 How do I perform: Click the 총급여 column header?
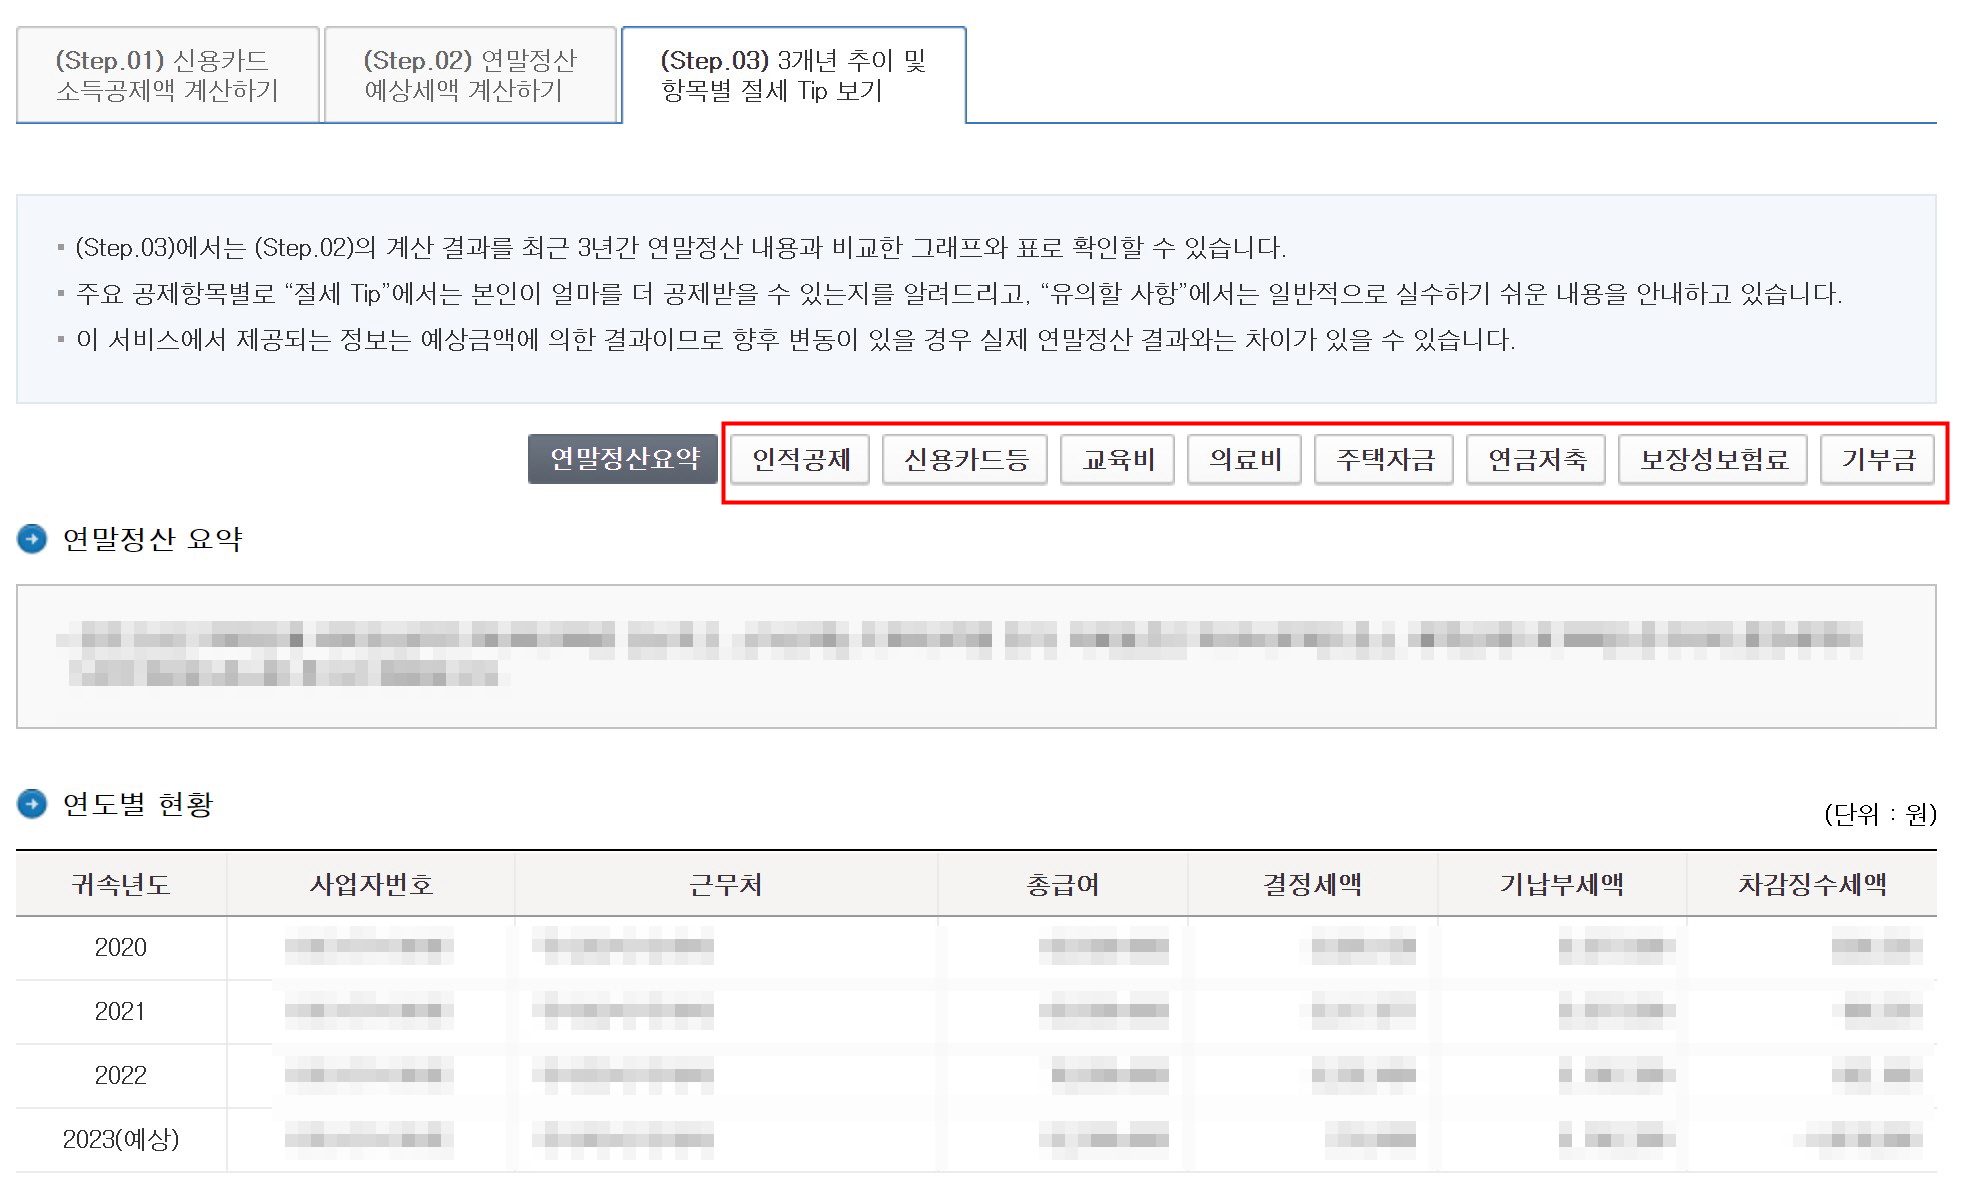(1062, 884)
